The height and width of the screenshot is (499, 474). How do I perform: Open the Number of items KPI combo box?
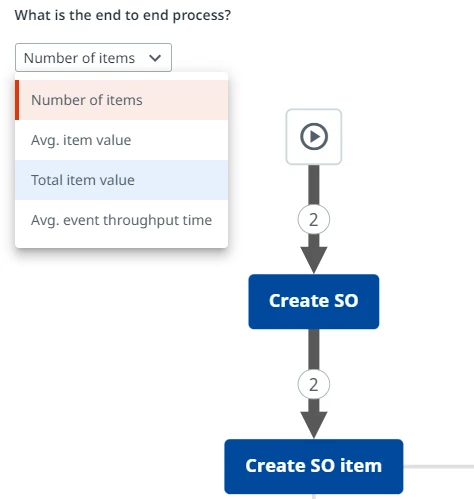click(x=93, y=57)
